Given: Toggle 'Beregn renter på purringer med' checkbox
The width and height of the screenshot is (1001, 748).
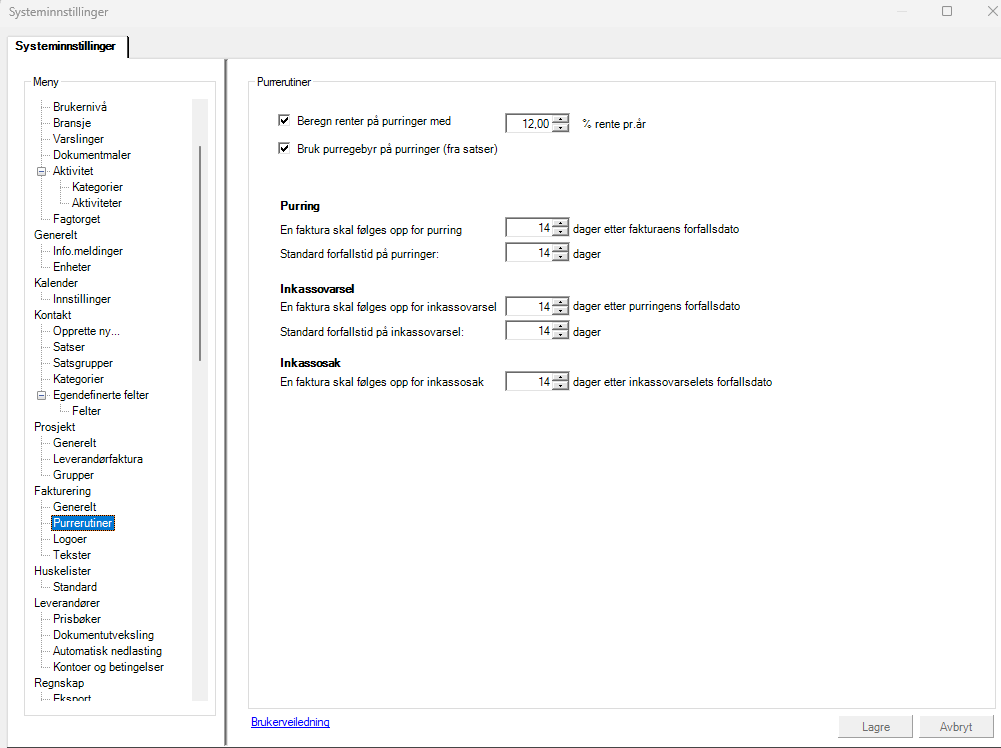Looking at the screenshot, I should (284, 120).
